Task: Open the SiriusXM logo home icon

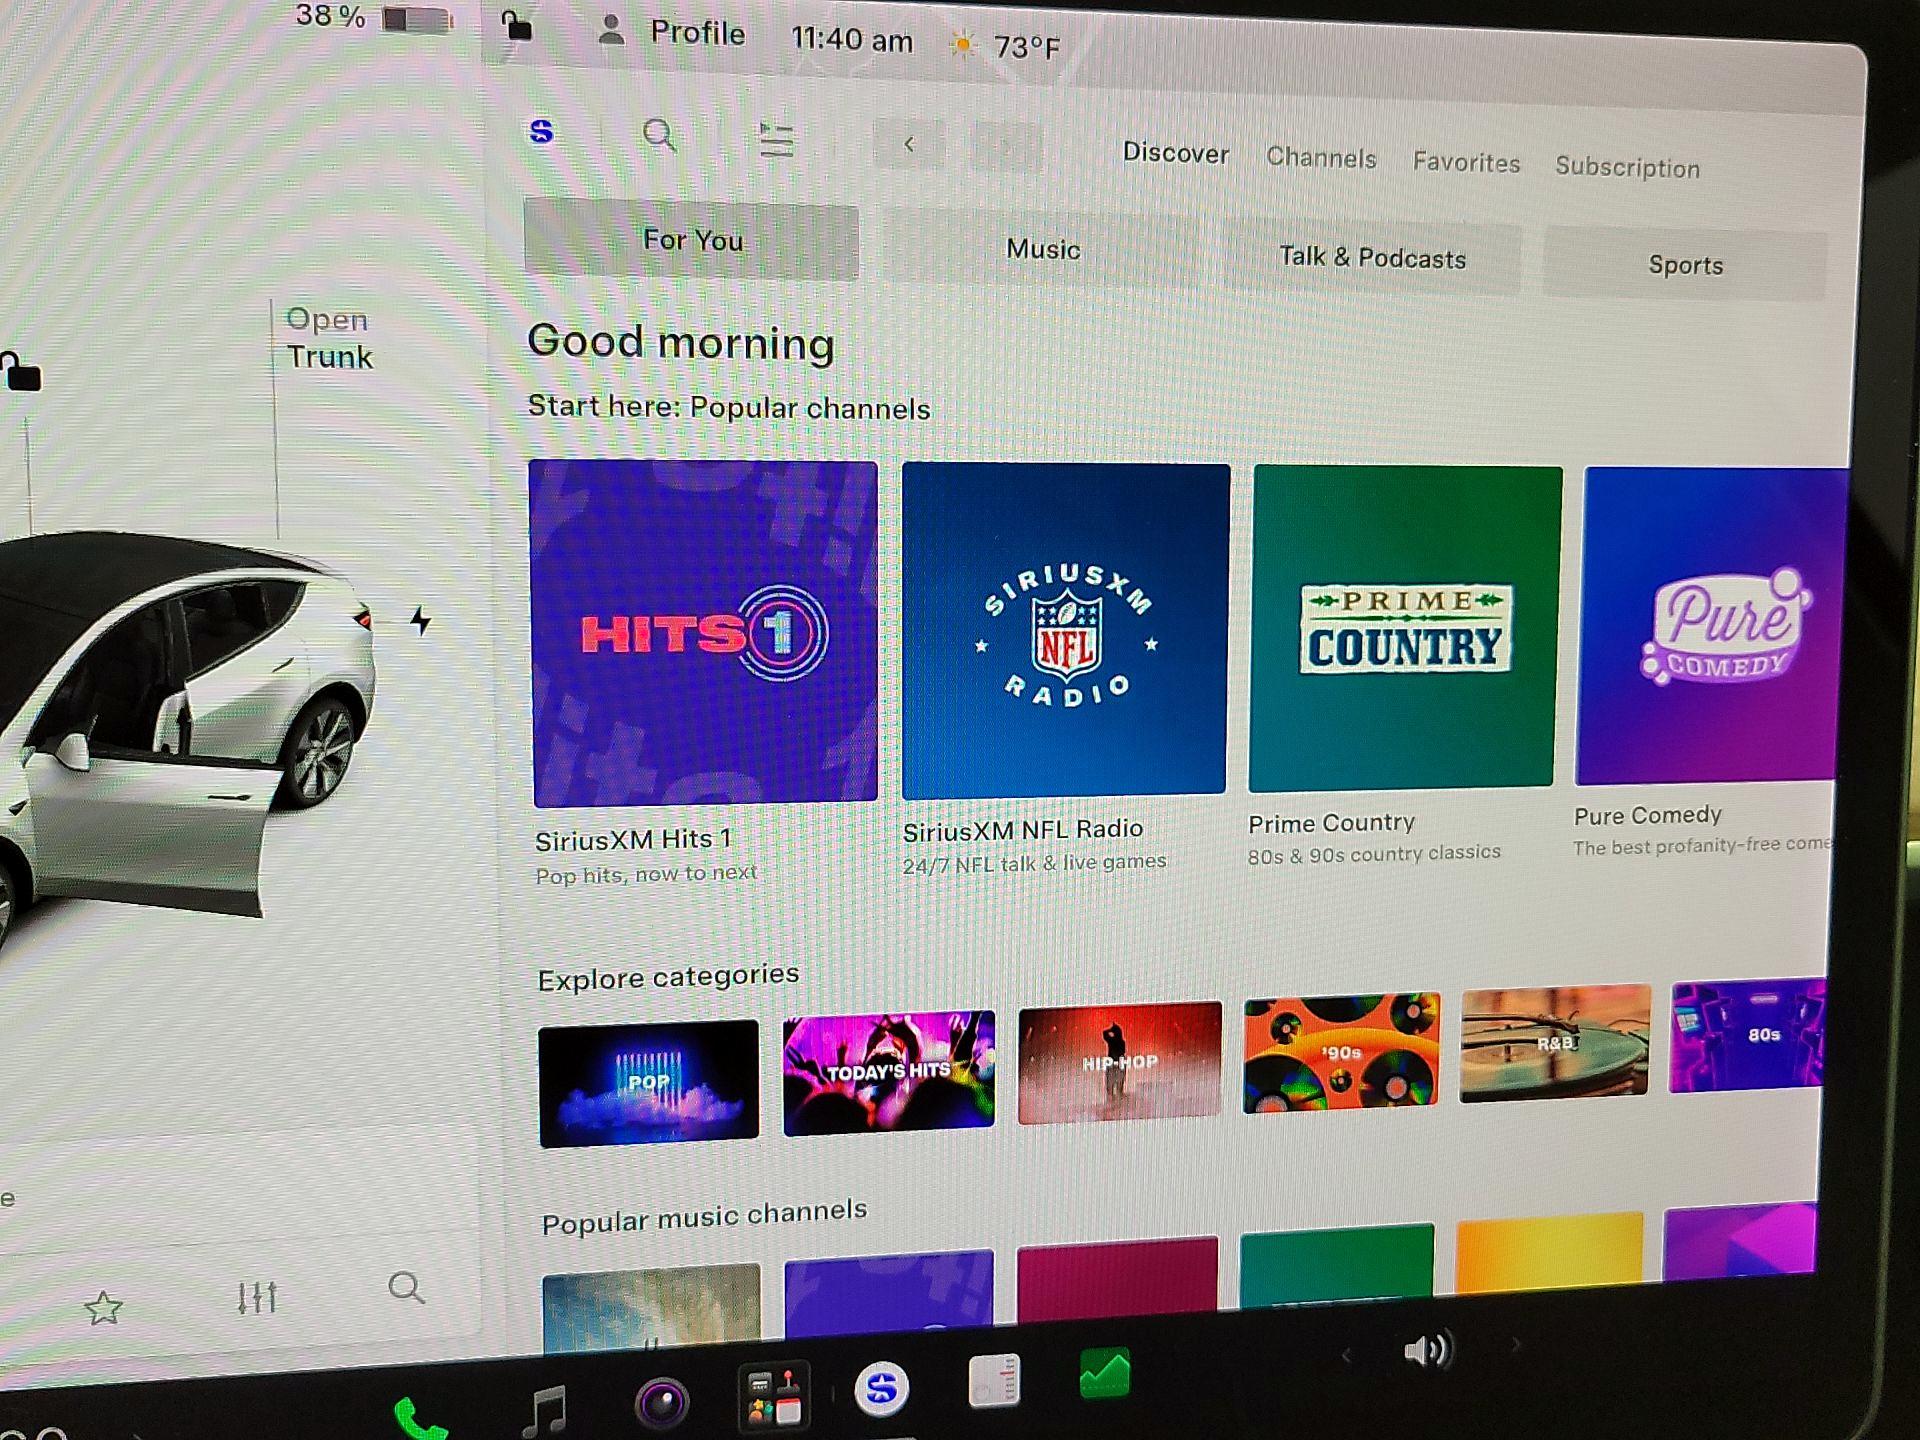Action: tap(541, 132)
